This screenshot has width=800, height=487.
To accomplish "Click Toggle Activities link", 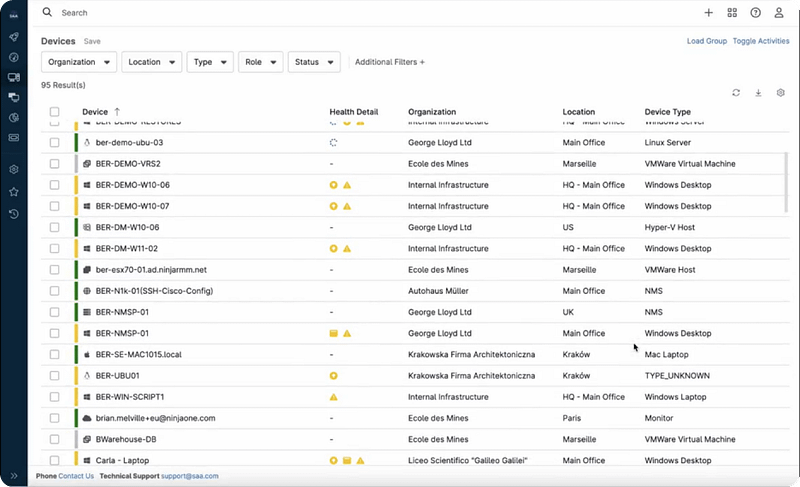I will tap(761, 41).
